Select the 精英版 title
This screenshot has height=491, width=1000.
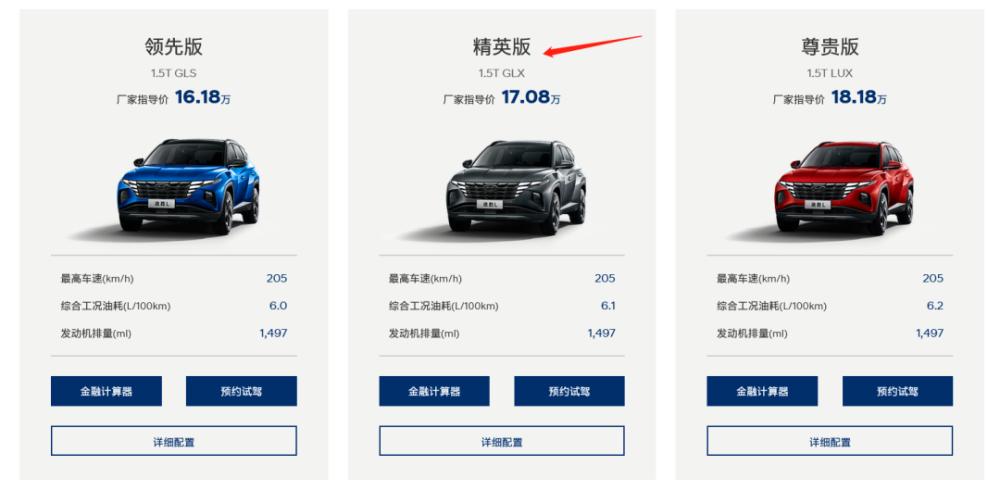click(x=501, y=47)
